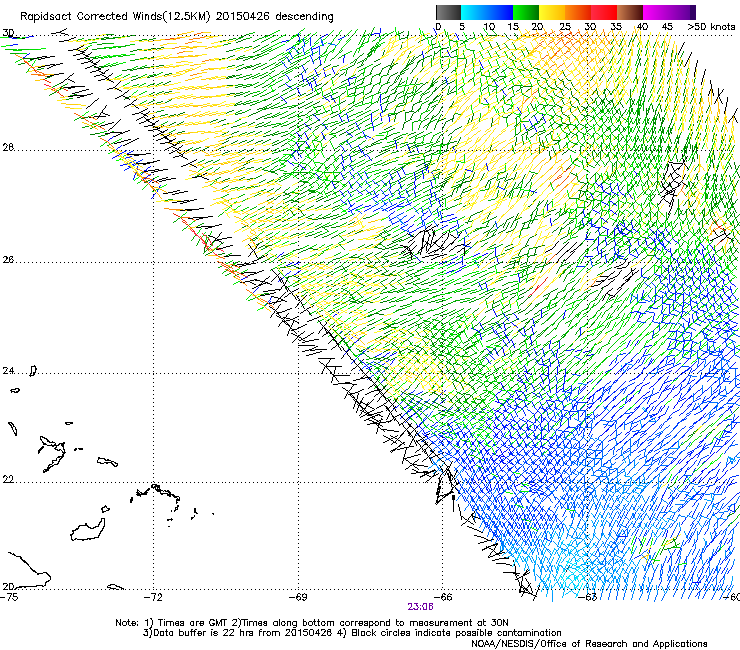Click latitude label 26
This screenshot has height=650, width=740.
tap(8, 260)
